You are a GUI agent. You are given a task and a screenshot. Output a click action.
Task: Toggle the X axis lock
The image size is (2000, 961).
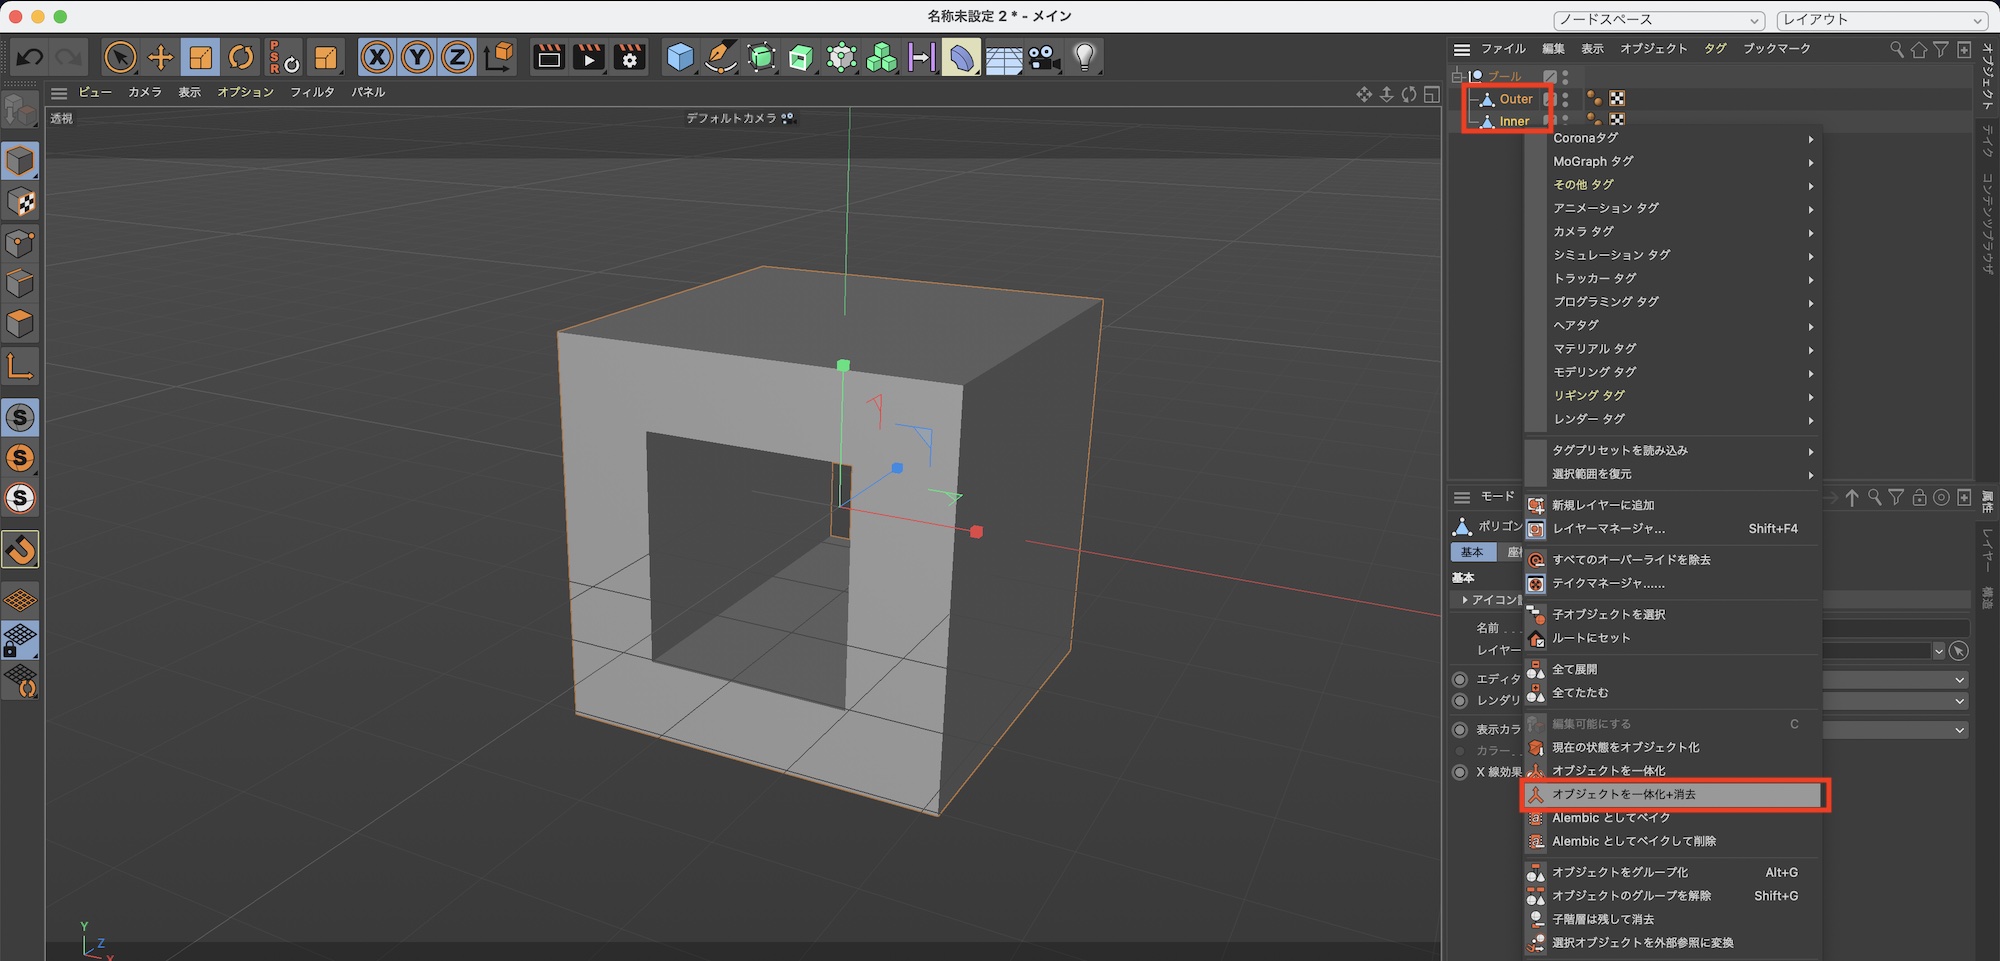click(377, 58)
